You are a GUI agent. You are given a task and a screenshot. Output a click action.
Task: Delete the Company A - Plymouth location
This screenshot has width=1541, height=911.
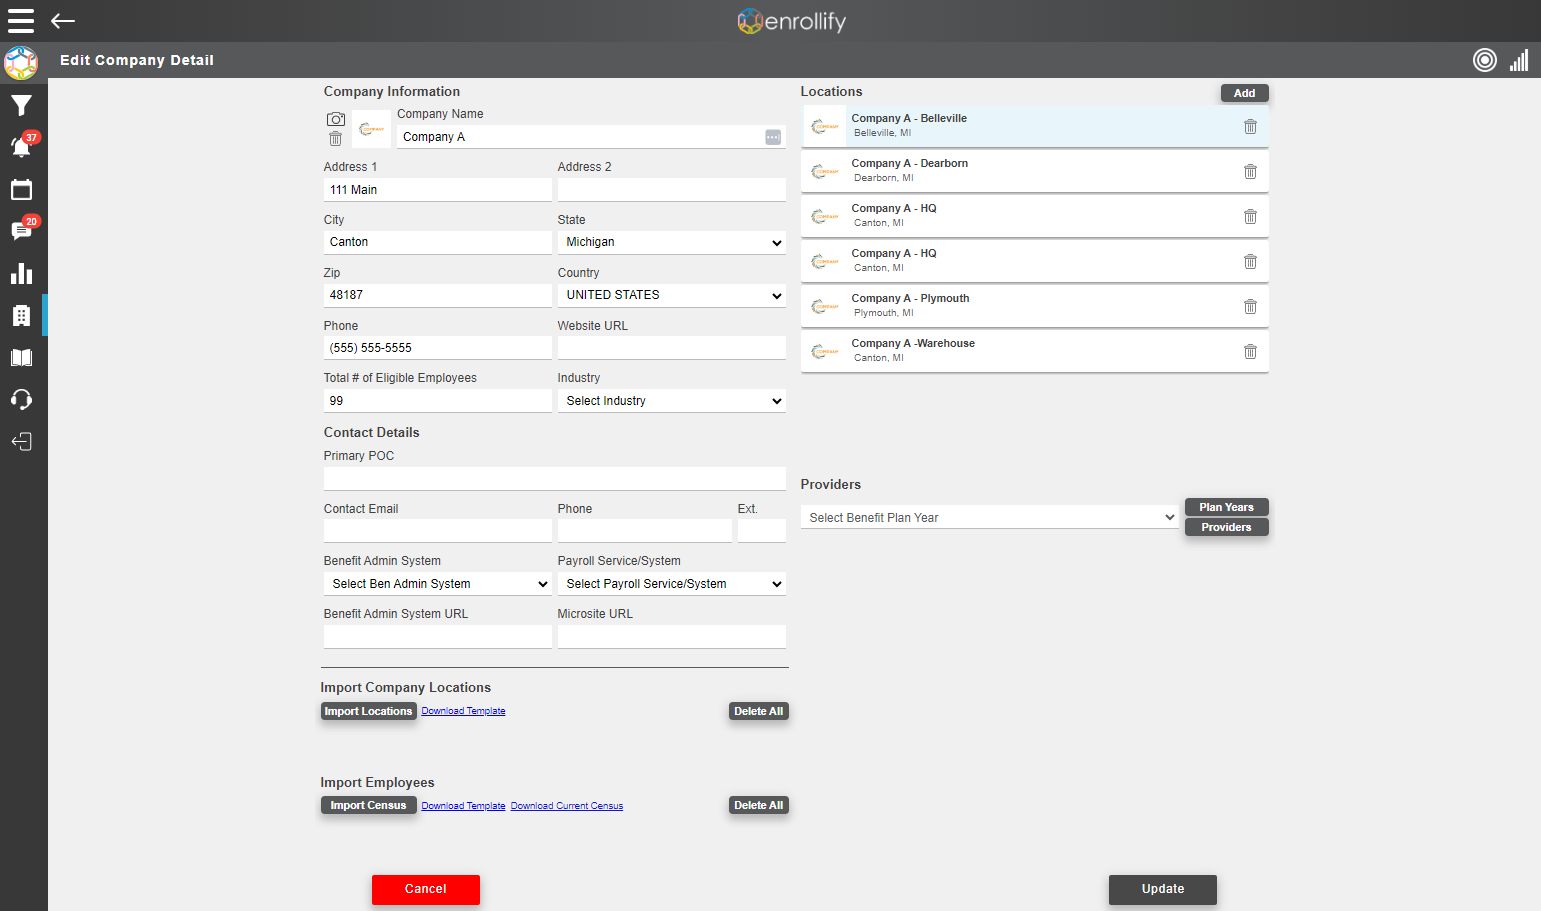[x=1250, y=306]
